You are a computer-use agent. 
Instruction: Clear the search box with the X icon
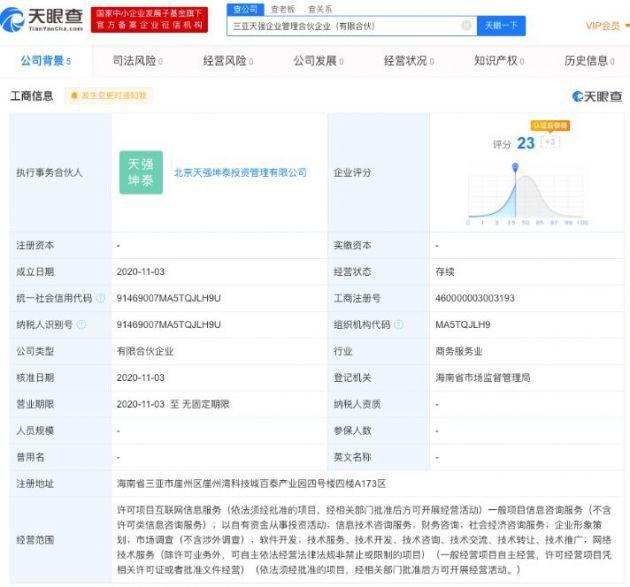coord(466,25)
